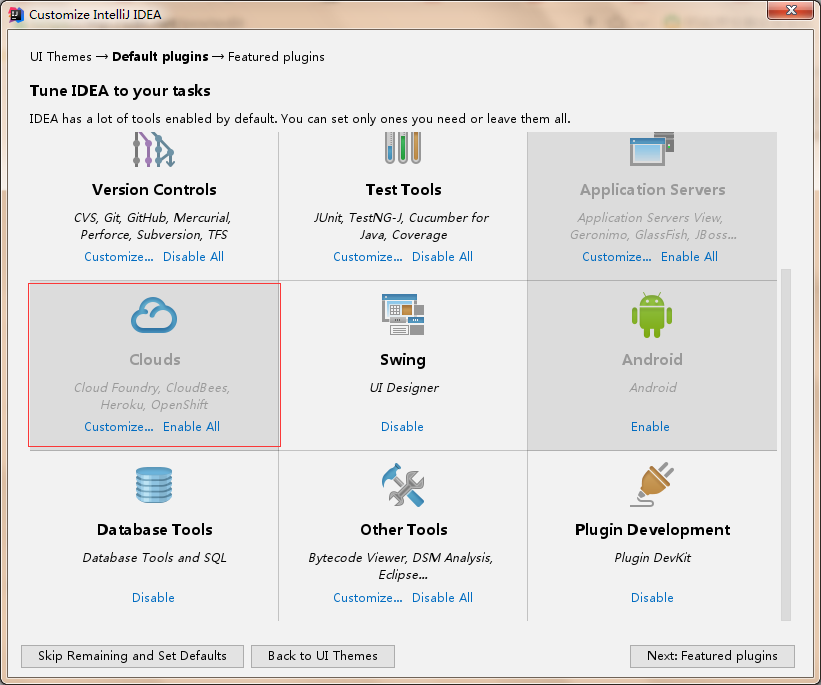
Task: Click the Database Tools cylinder icon
Action: click(154, 485)
